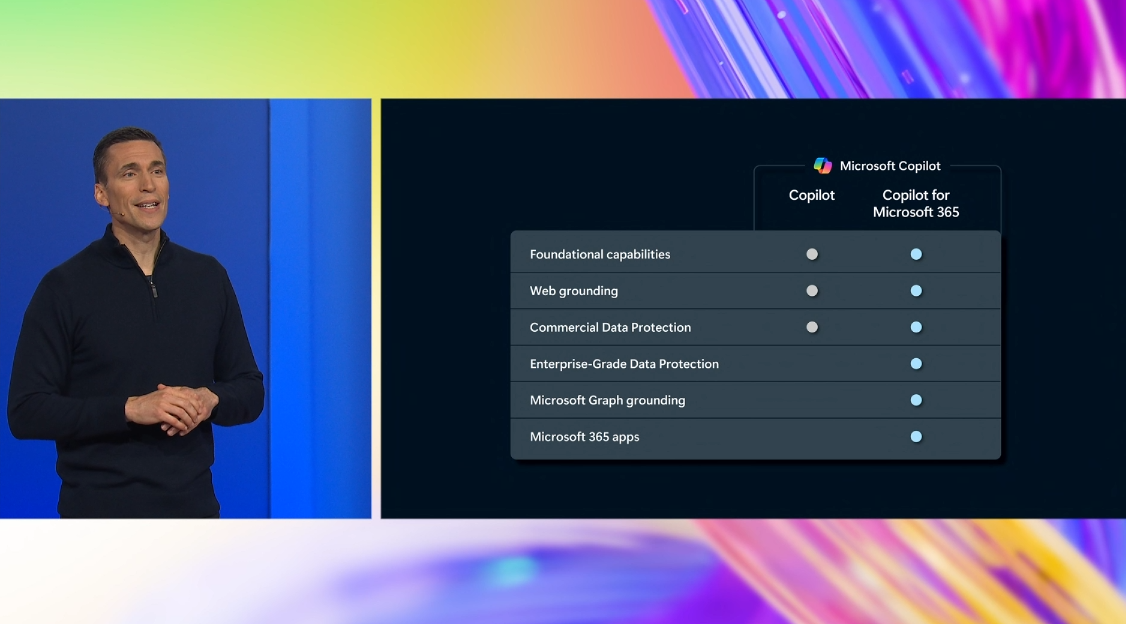Click the "Microsoft Graph grounding" row label
The height and width of the screenshot is (624, 1126).
coord(608,401)
